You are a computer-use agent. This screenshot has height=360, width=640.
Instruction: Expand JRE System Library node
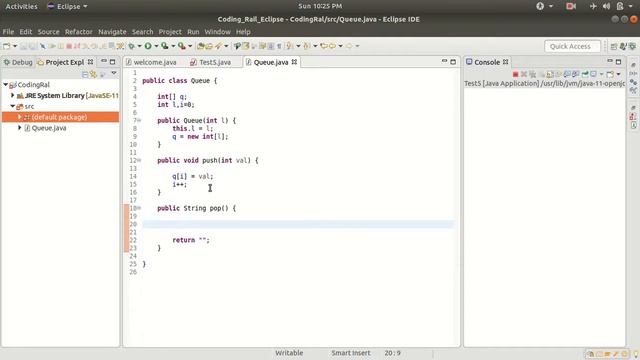click(x=13, y=95)
